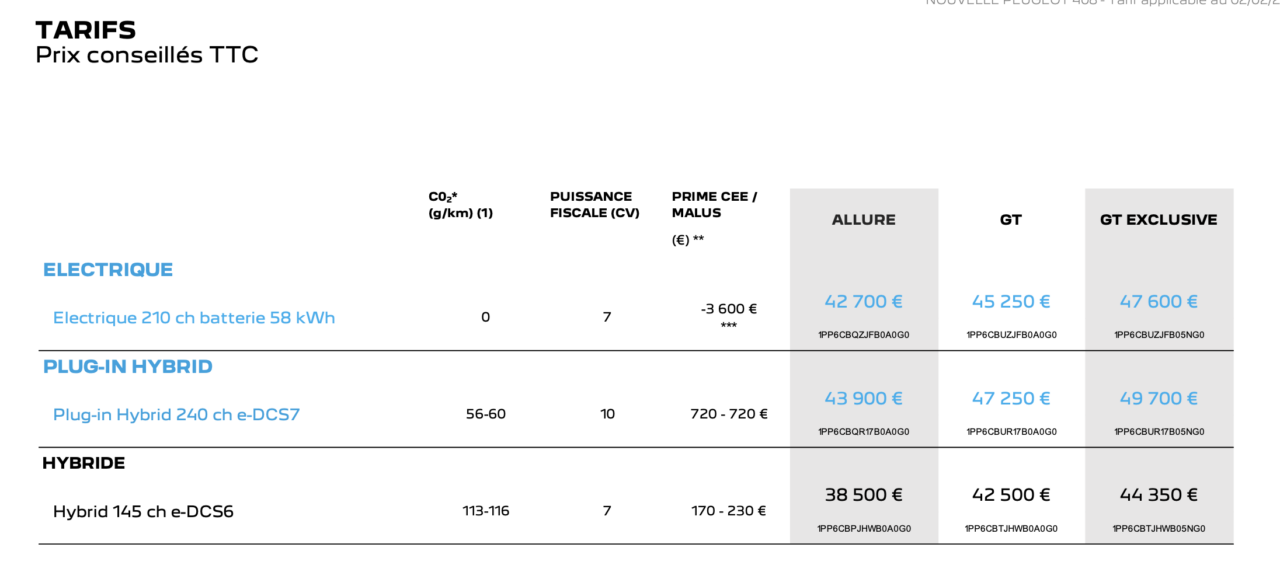The width and height of the screenshot is (1280, 586).
Task: Click the 44 350 € GT Exclusive price
Action: pos(1158,495)
